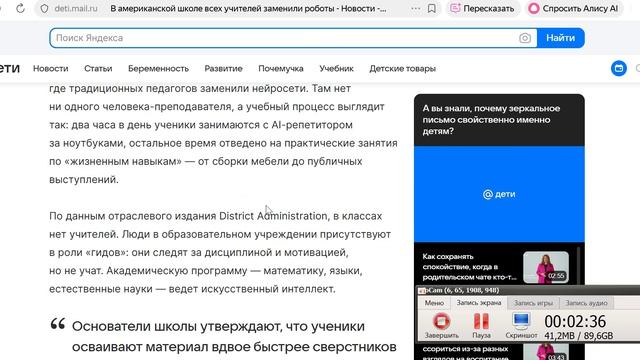This screenshot has height=360, width=640.
Task: Open the oCam Меню tab
Action: pos(434,303)
